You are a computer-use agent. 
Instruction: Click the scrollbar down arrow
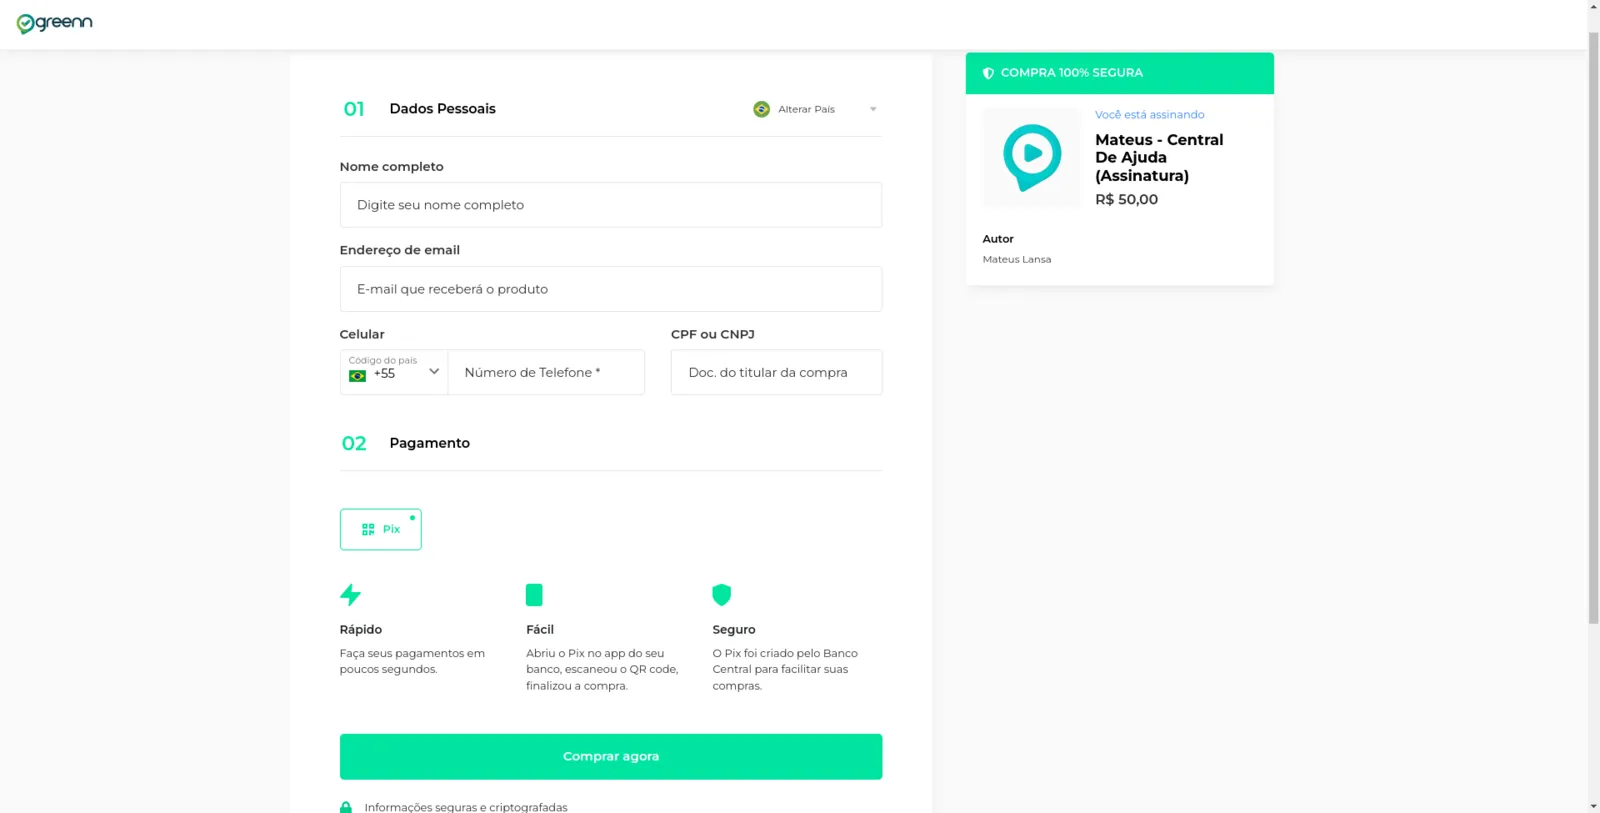pos(1594,806)
